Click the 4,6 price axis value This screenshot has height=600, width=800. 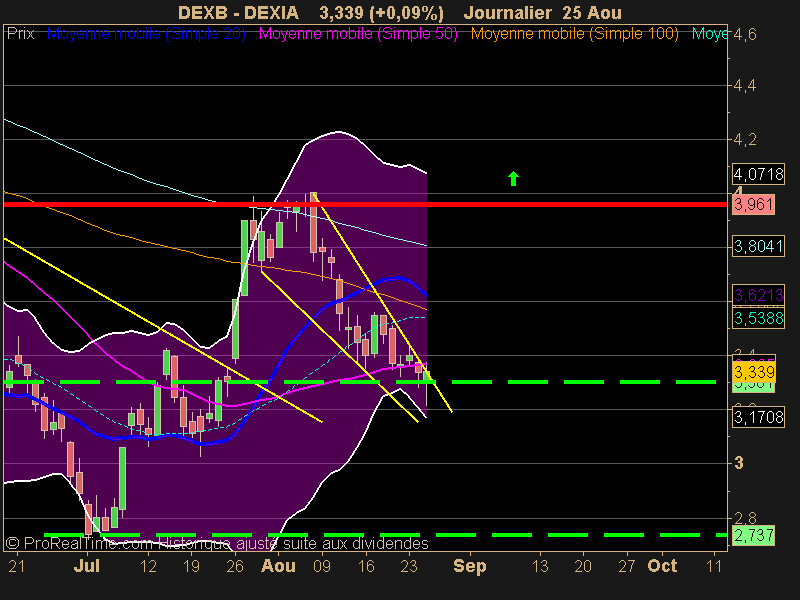[744, 34]
